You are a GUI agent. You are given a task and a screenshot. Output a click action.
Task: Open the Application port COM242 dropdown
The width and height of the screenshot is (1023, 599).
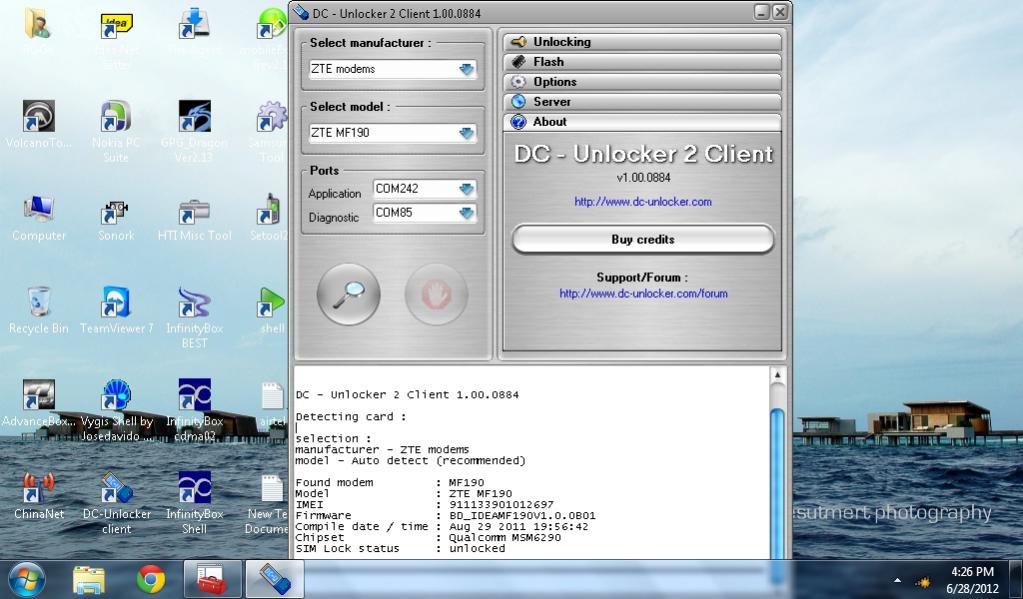466,189
